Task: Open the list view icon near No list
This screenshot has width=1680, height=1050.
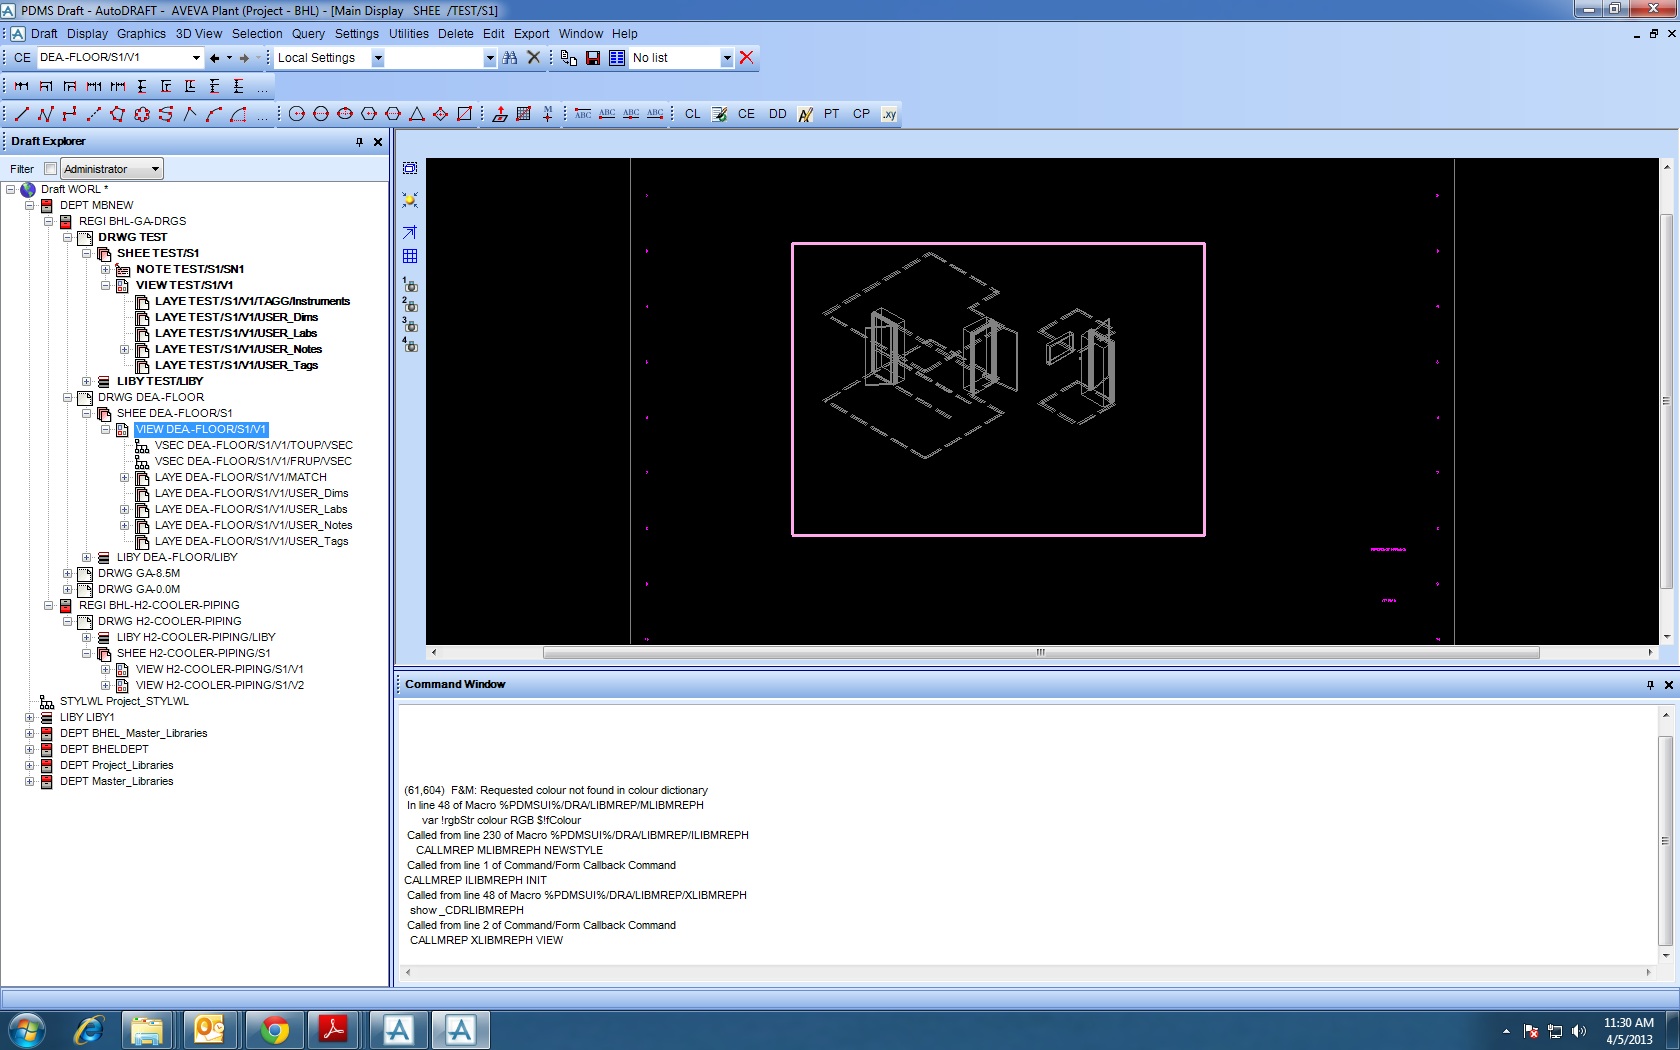Action: pyautogui.click(x=617, y=58)
